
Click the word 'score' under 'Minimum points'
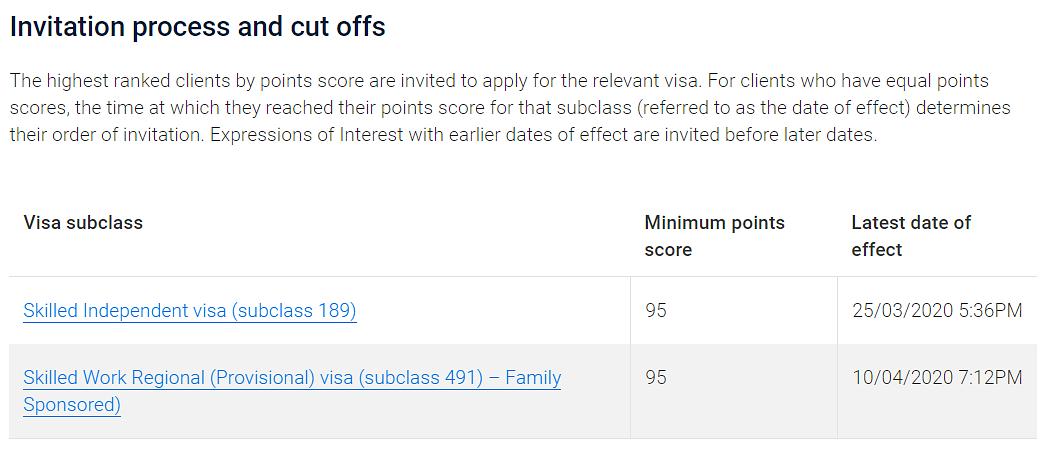click(668, 250)
